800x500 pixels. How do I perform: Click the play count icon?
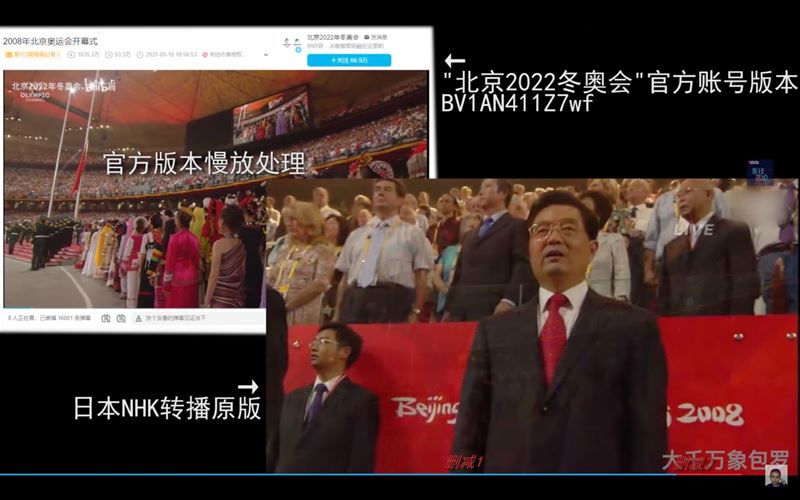[x=71, y=55]
